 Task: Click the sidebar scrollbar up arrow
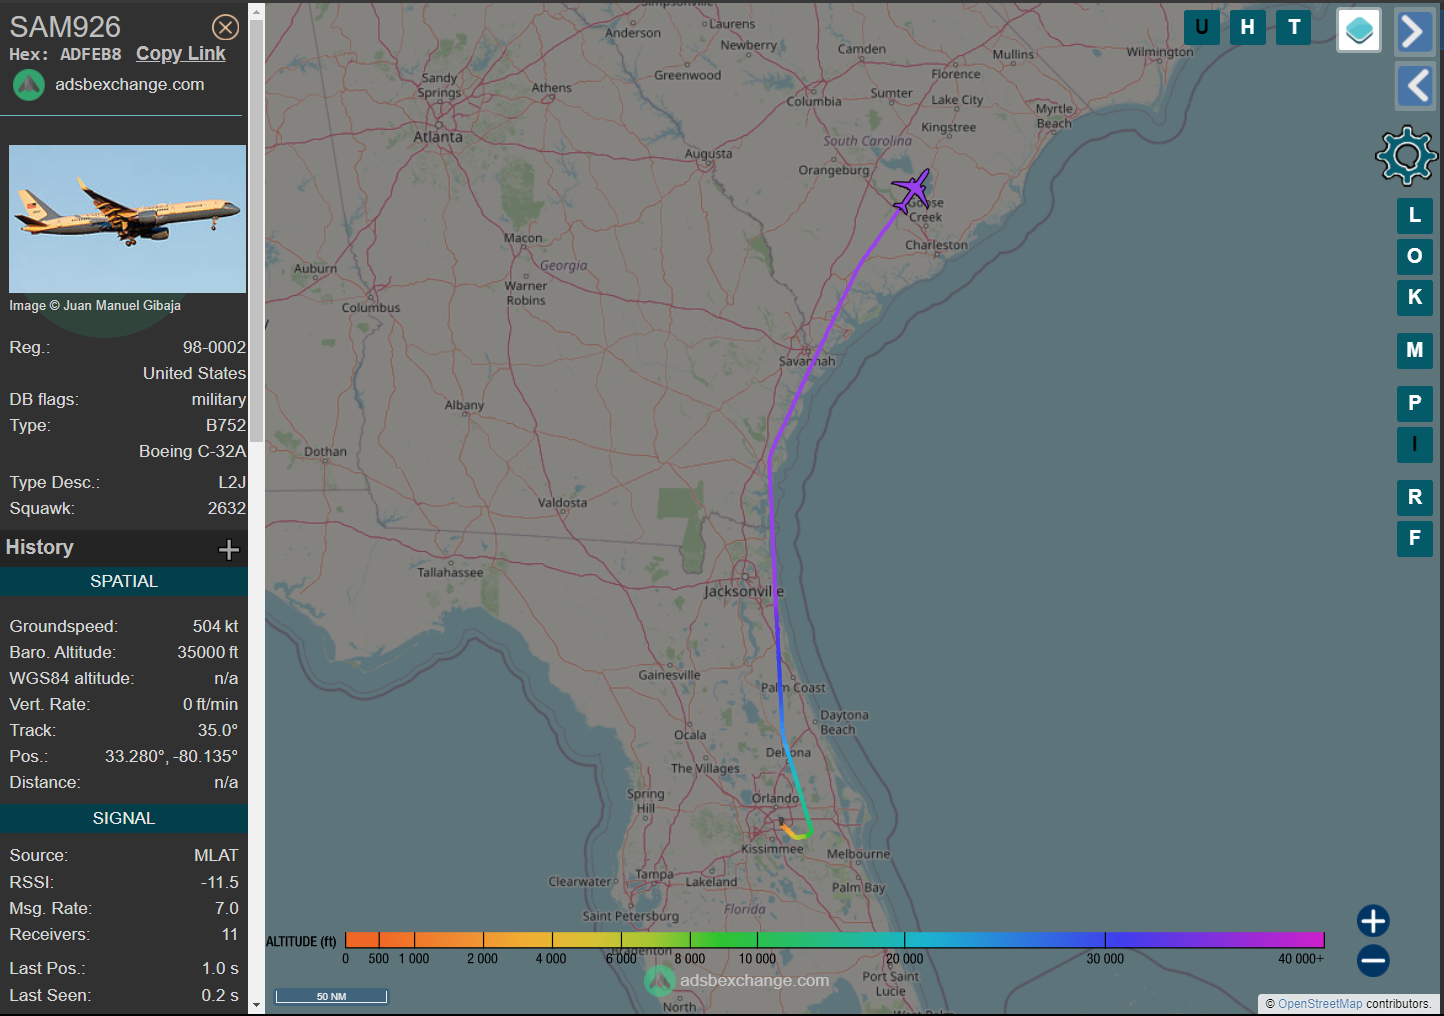256,13
